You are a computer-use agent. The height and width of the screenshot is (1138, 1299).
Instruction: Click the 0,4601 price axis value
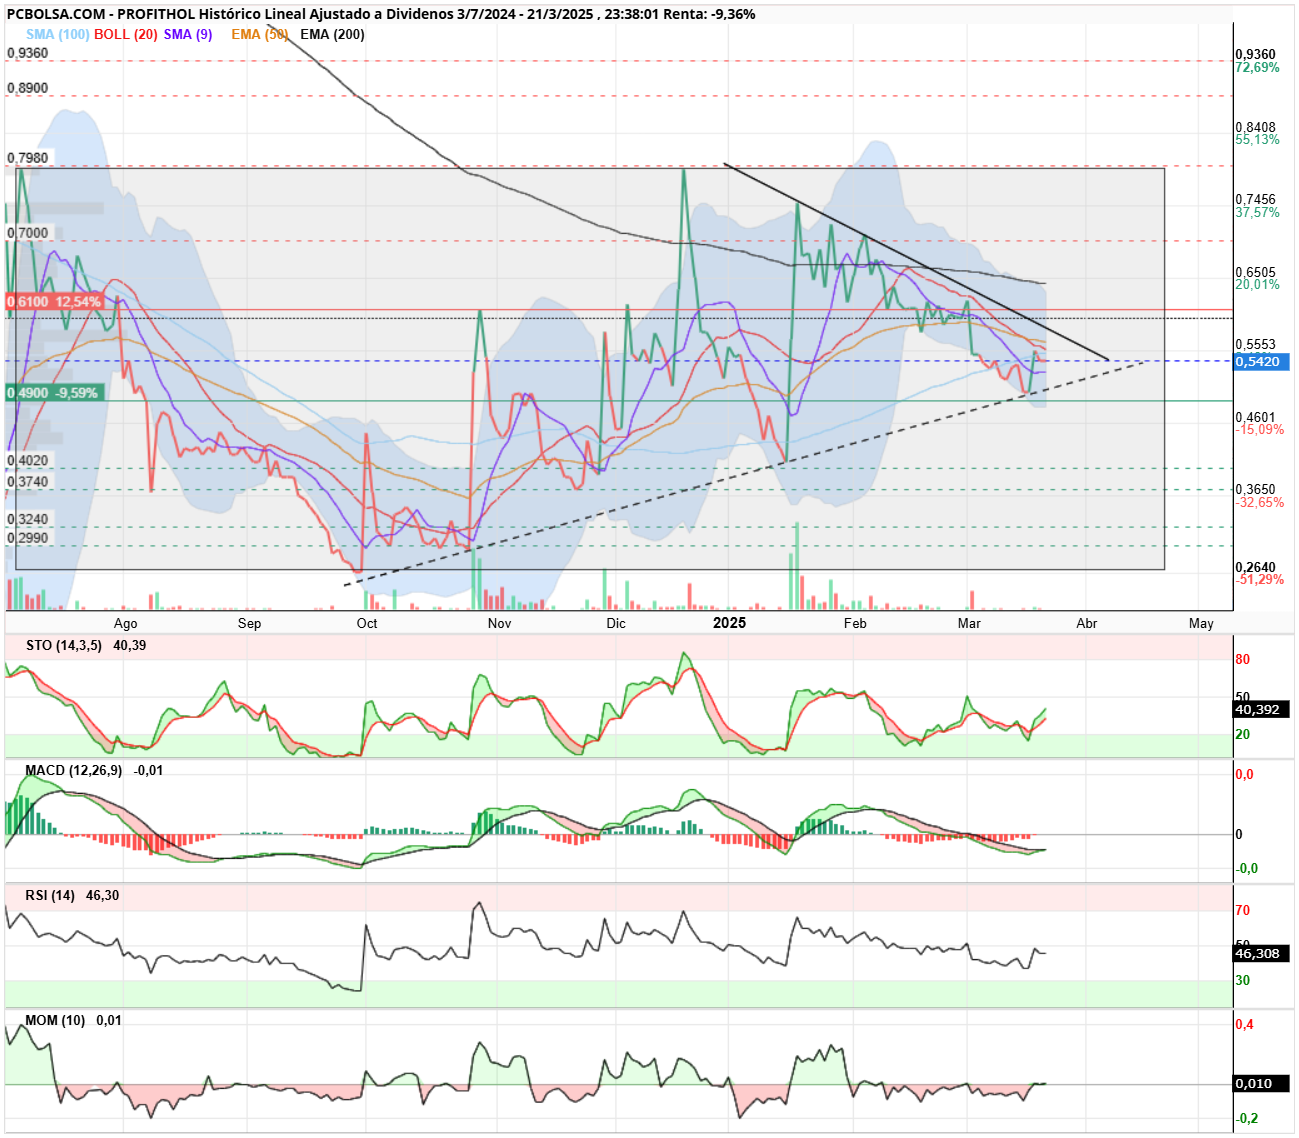[x=1255, y=417]
